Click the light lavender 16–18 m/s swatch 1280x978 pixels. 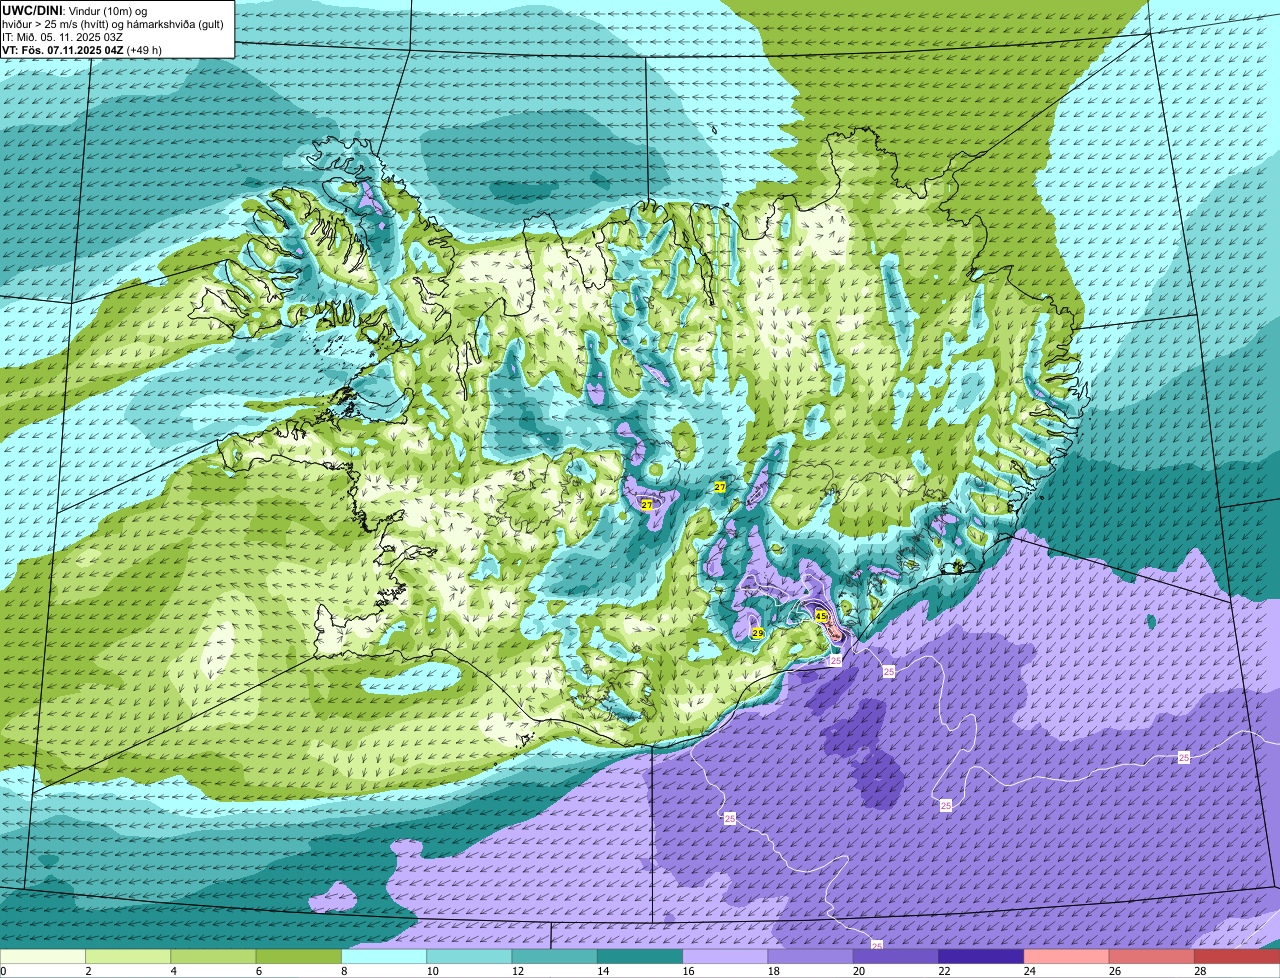[x=725, y=956]
